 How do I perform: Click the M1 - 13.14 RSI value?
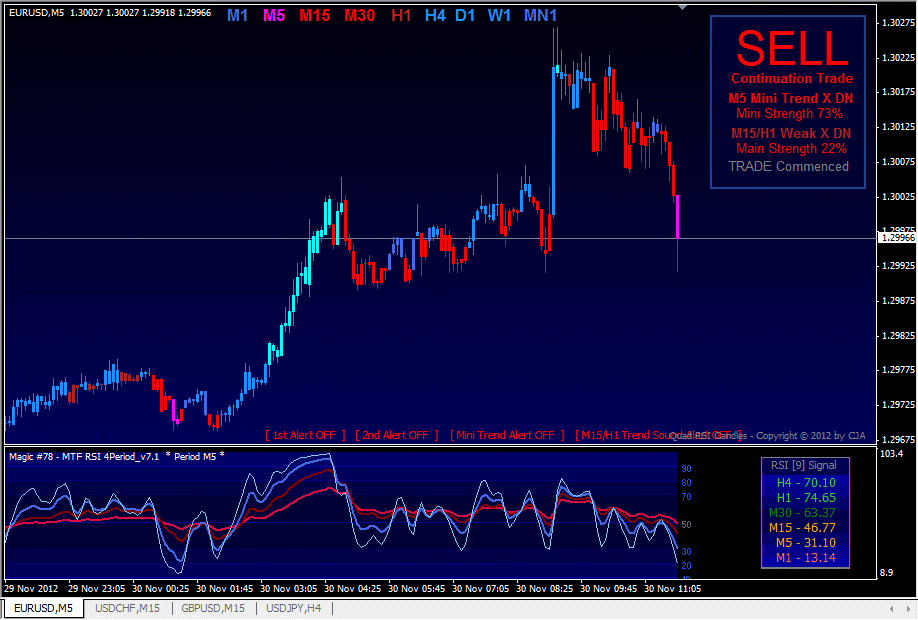(x=806, y=558)
